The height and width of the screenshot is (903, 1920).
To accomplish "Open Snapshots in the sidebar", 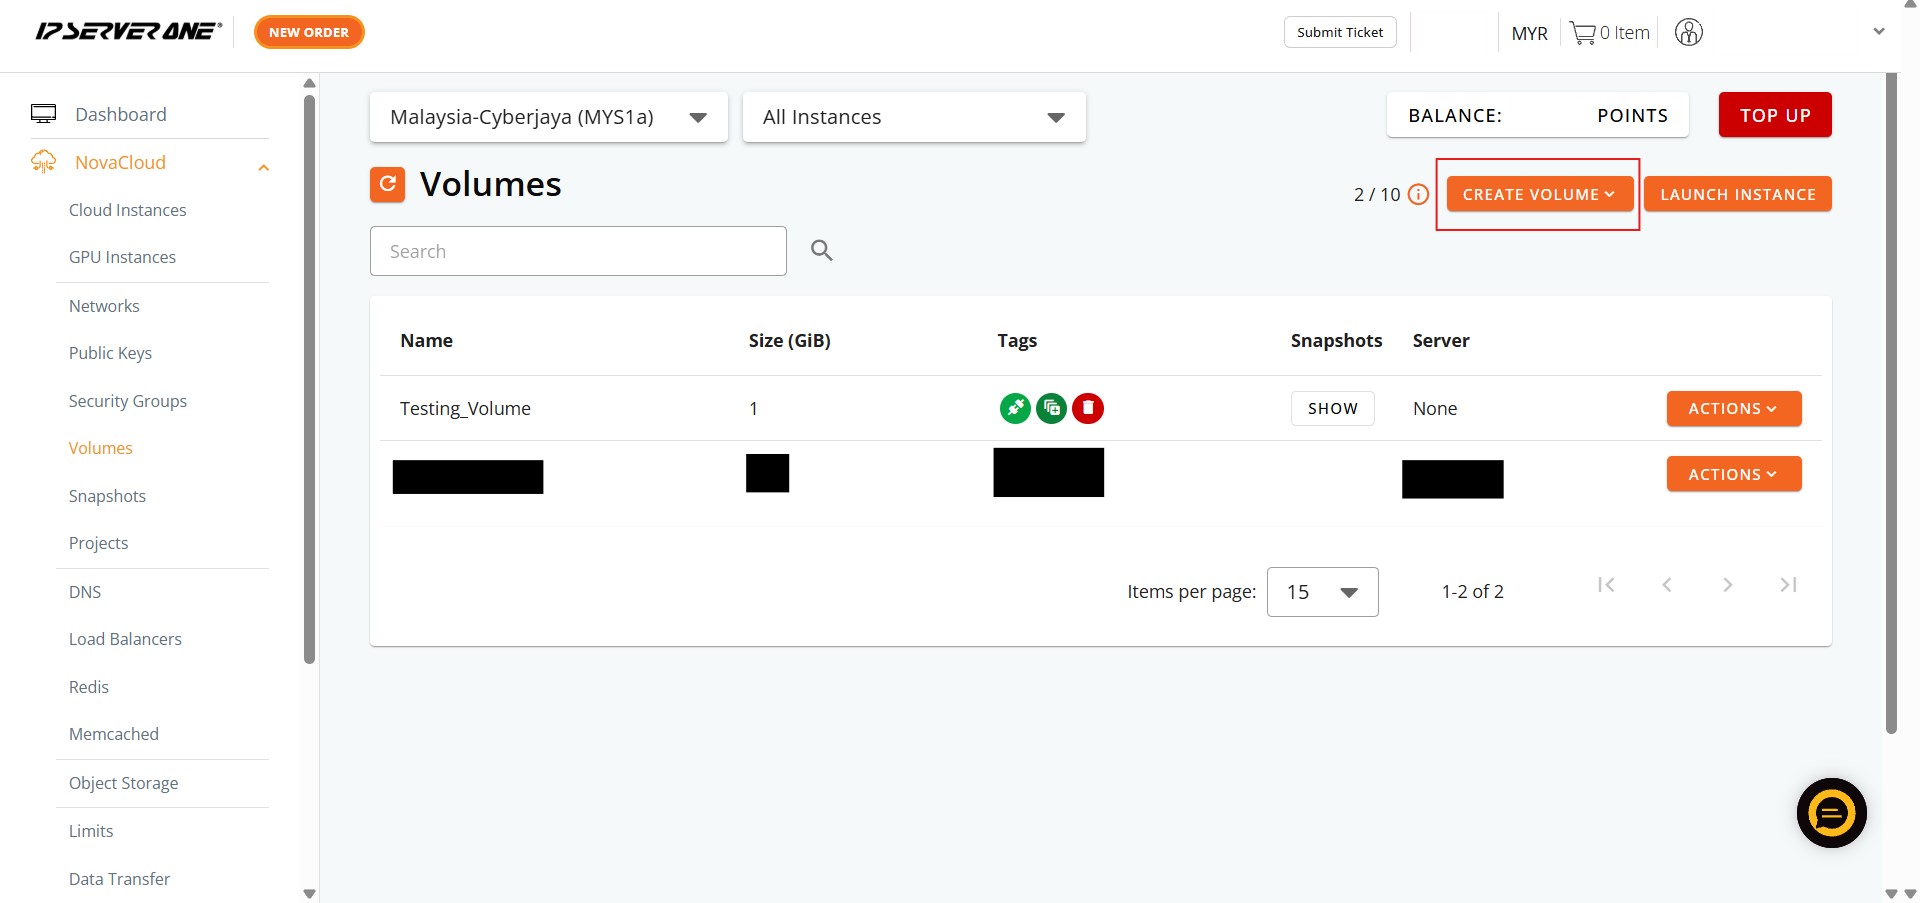I will coord(107,496).
